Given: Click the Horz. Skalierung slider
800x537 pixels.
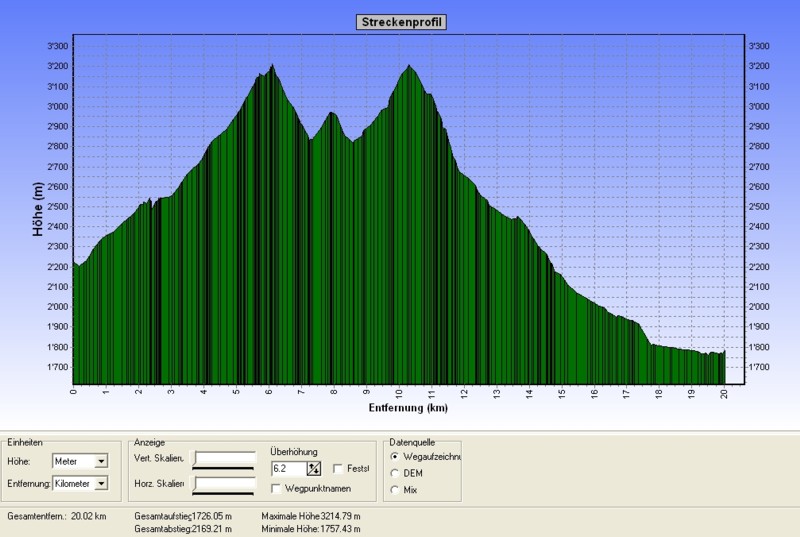Looking at the screenshot, I should coord(225,485).
